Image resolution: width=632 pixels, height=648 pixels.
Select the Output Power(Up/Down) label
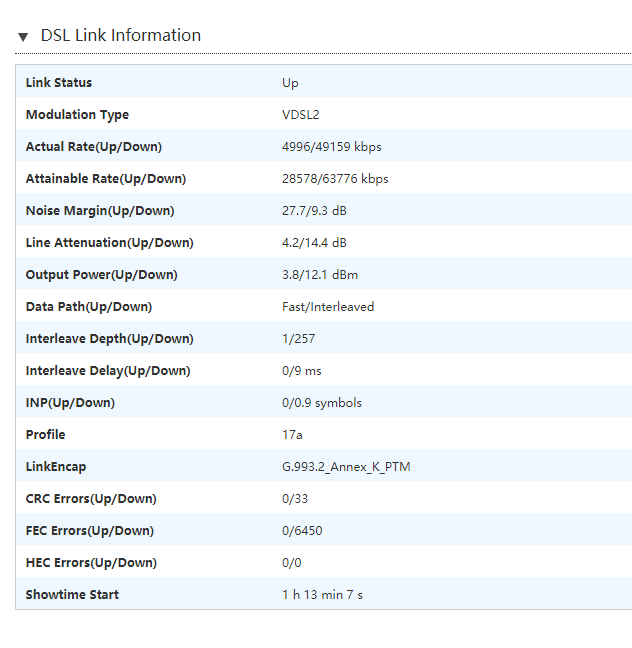point(101,275)
